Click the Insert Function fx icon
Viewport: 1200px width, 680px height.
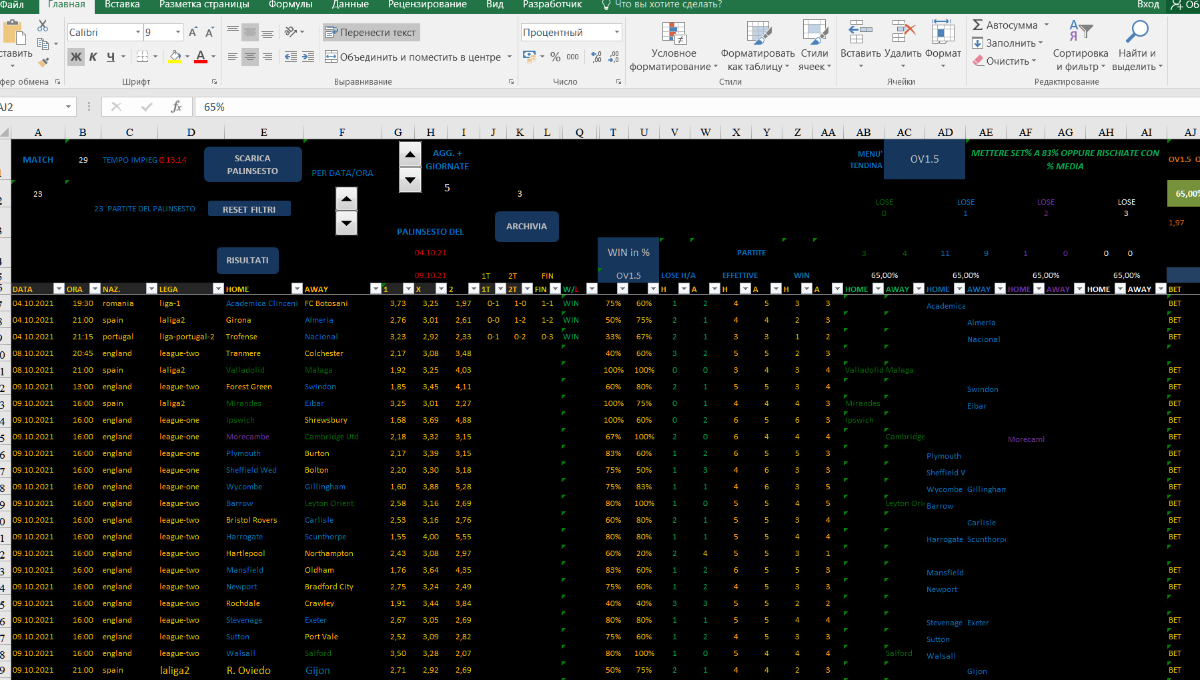tap(176, 106)
